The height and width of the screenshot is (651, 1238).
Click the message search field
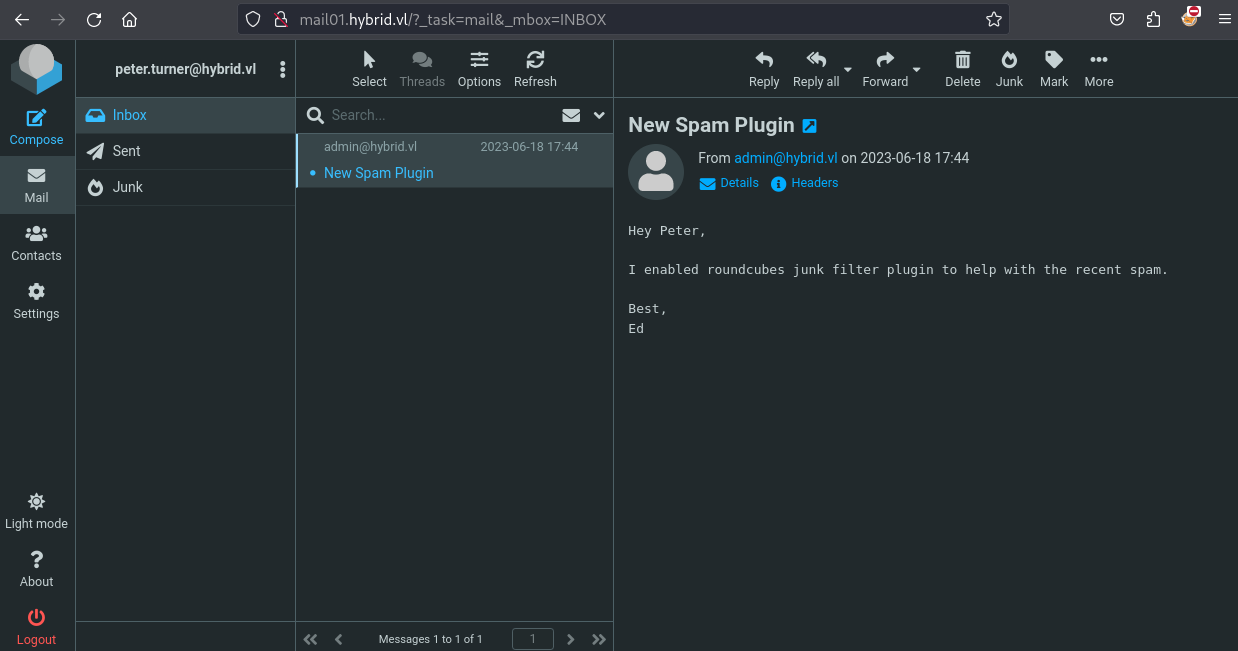pos(441,115)
